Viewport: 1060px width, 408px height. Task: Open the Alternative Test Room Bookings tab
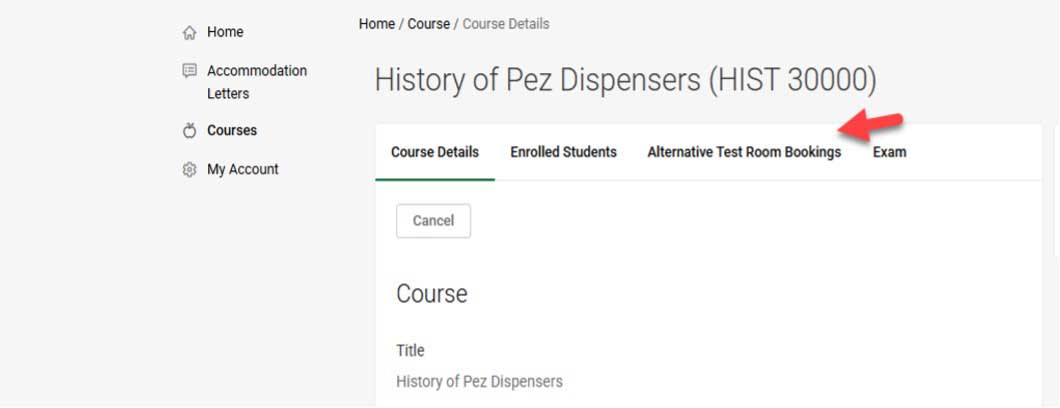coord(744,153)
